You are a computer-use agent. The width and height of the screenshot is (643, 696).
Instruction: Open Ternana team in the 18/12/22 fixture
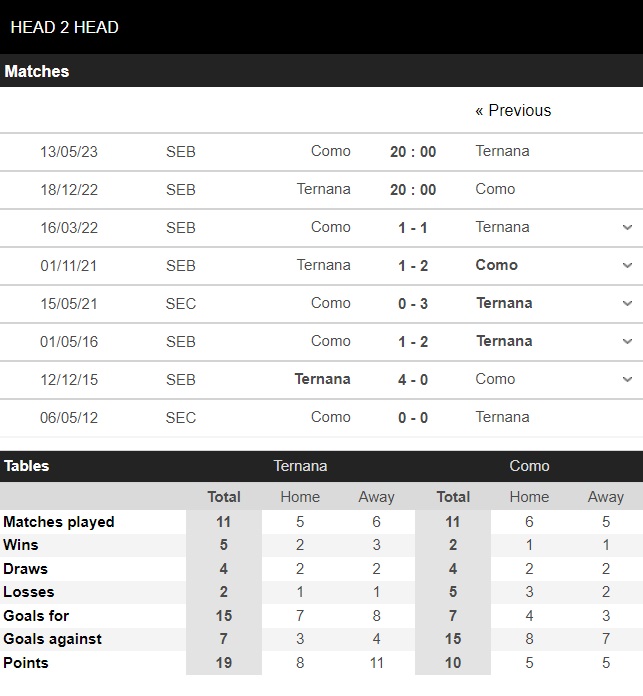point(323,189)
